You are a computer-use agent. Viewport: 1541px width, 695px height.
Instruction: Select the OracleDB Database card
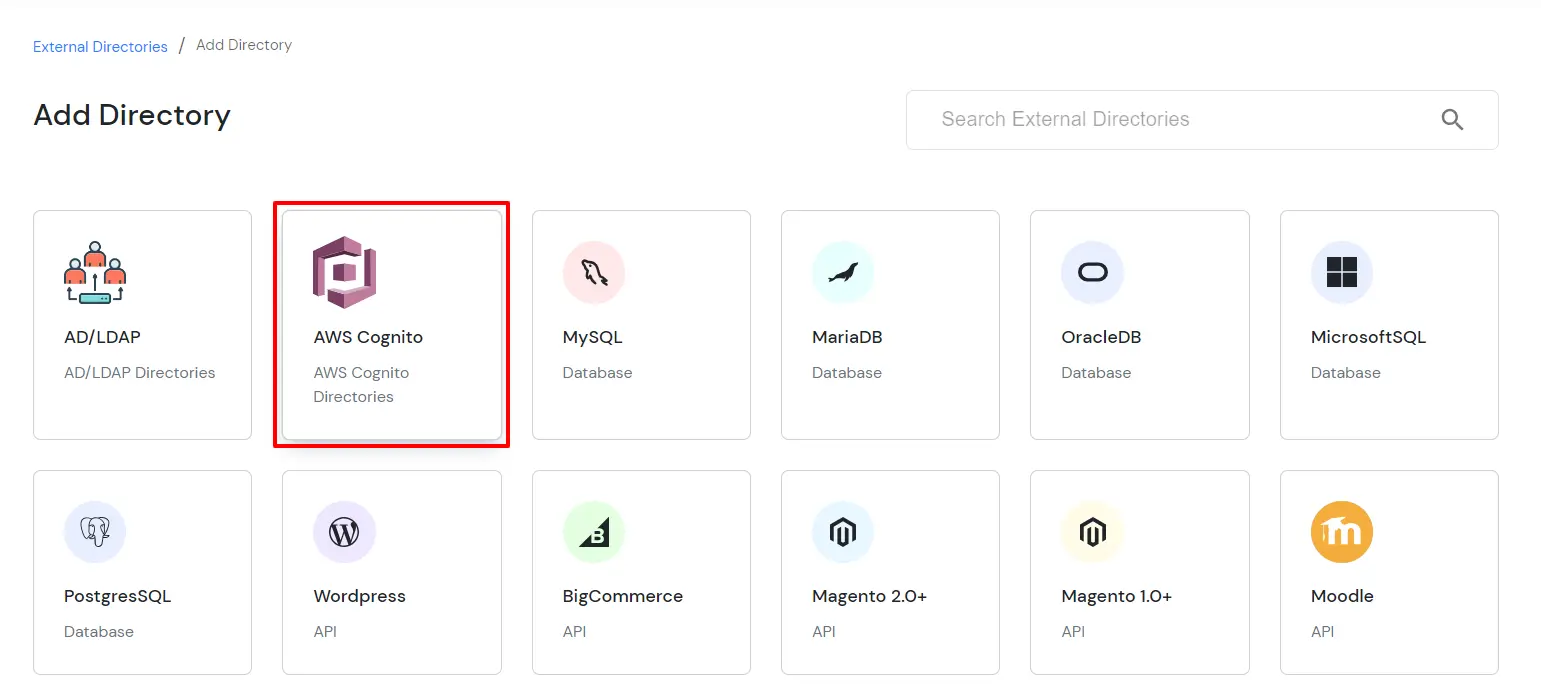tap(1139, 324)
